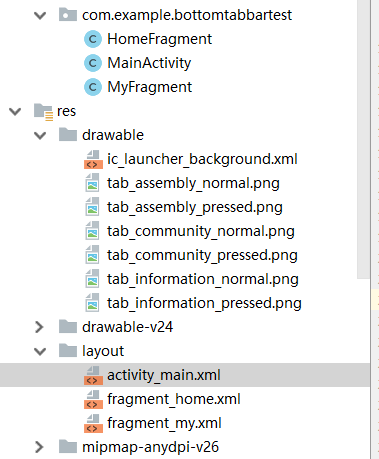Collapse the res folder
This screenshot has height=459, width=379.
point(15,111)
